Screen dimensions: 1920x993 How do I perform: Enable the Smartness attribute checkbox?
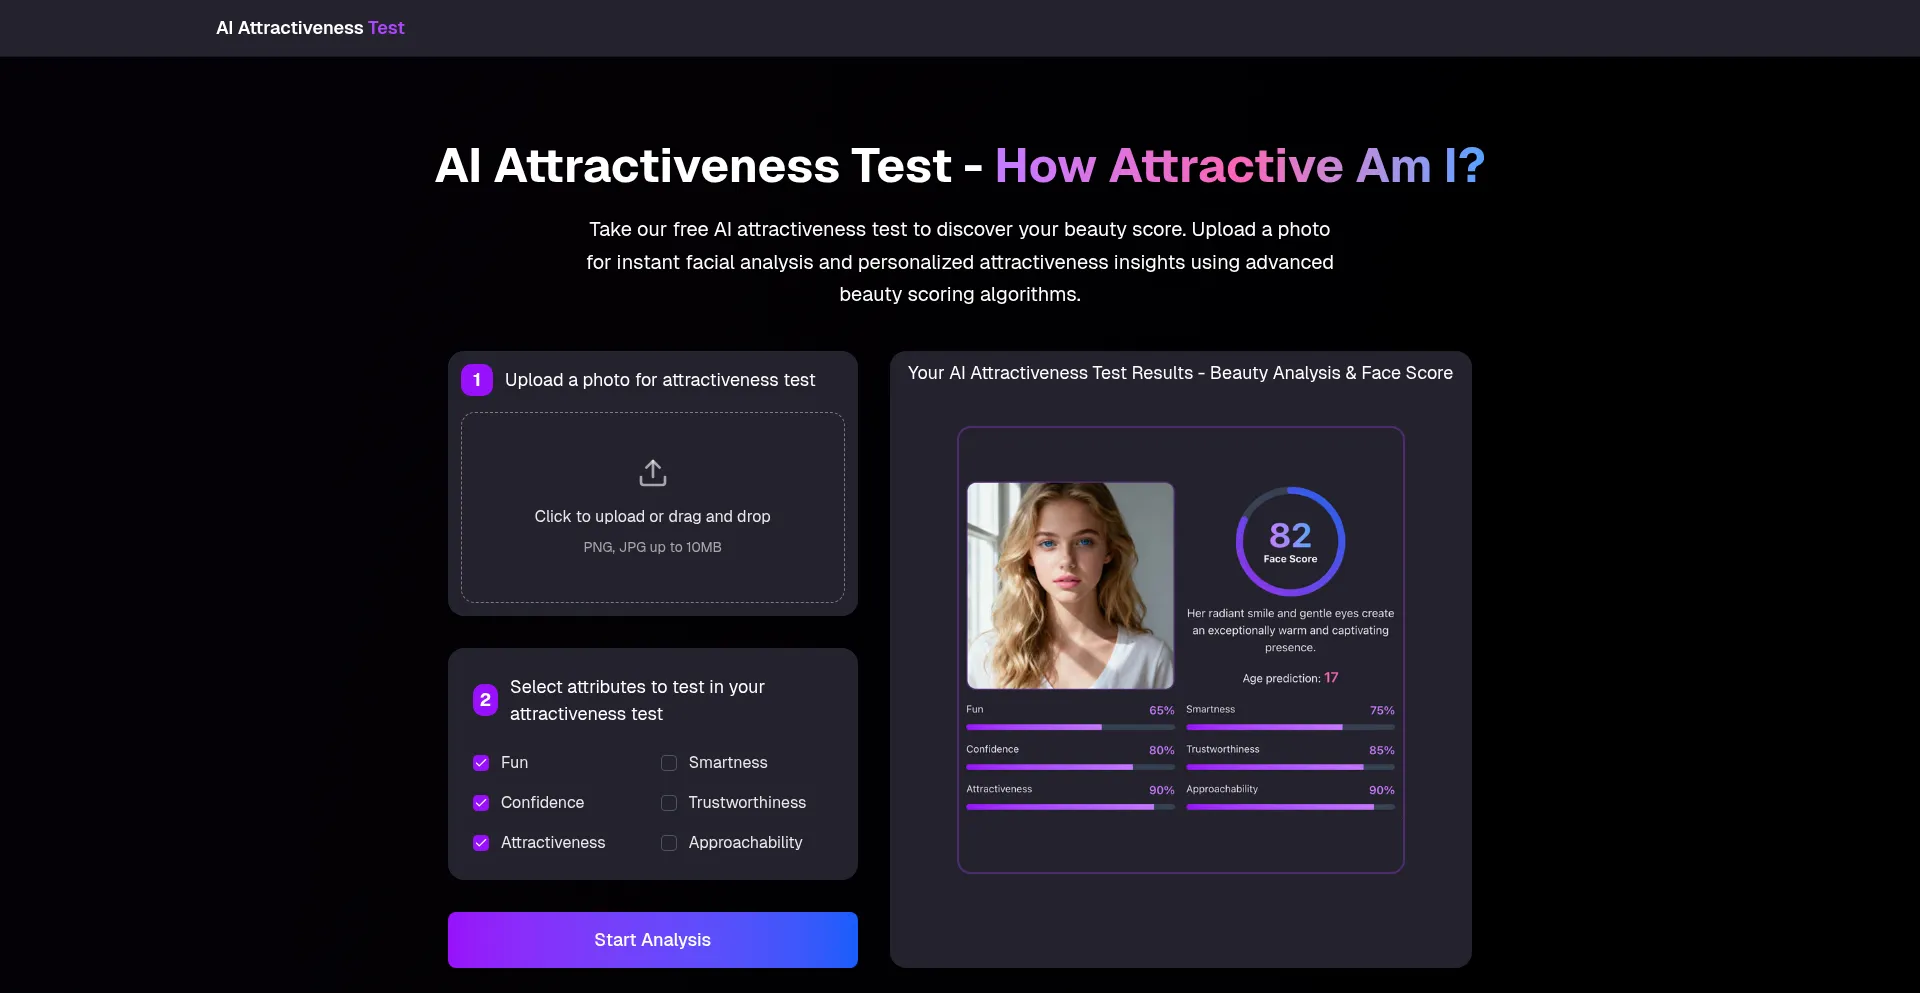[x=669, y=763]
